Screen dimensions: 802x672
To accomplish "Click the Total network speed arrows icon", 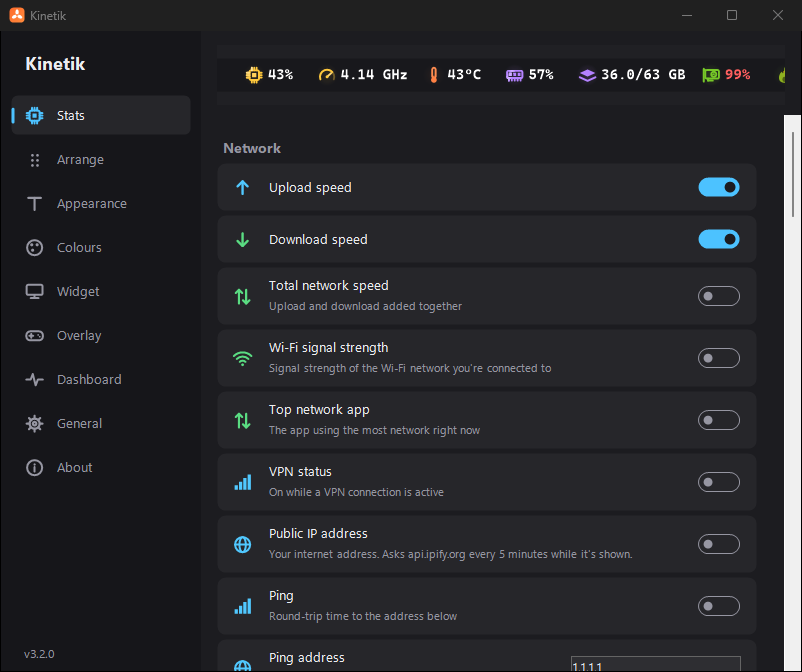I will (x=242, y=296).
